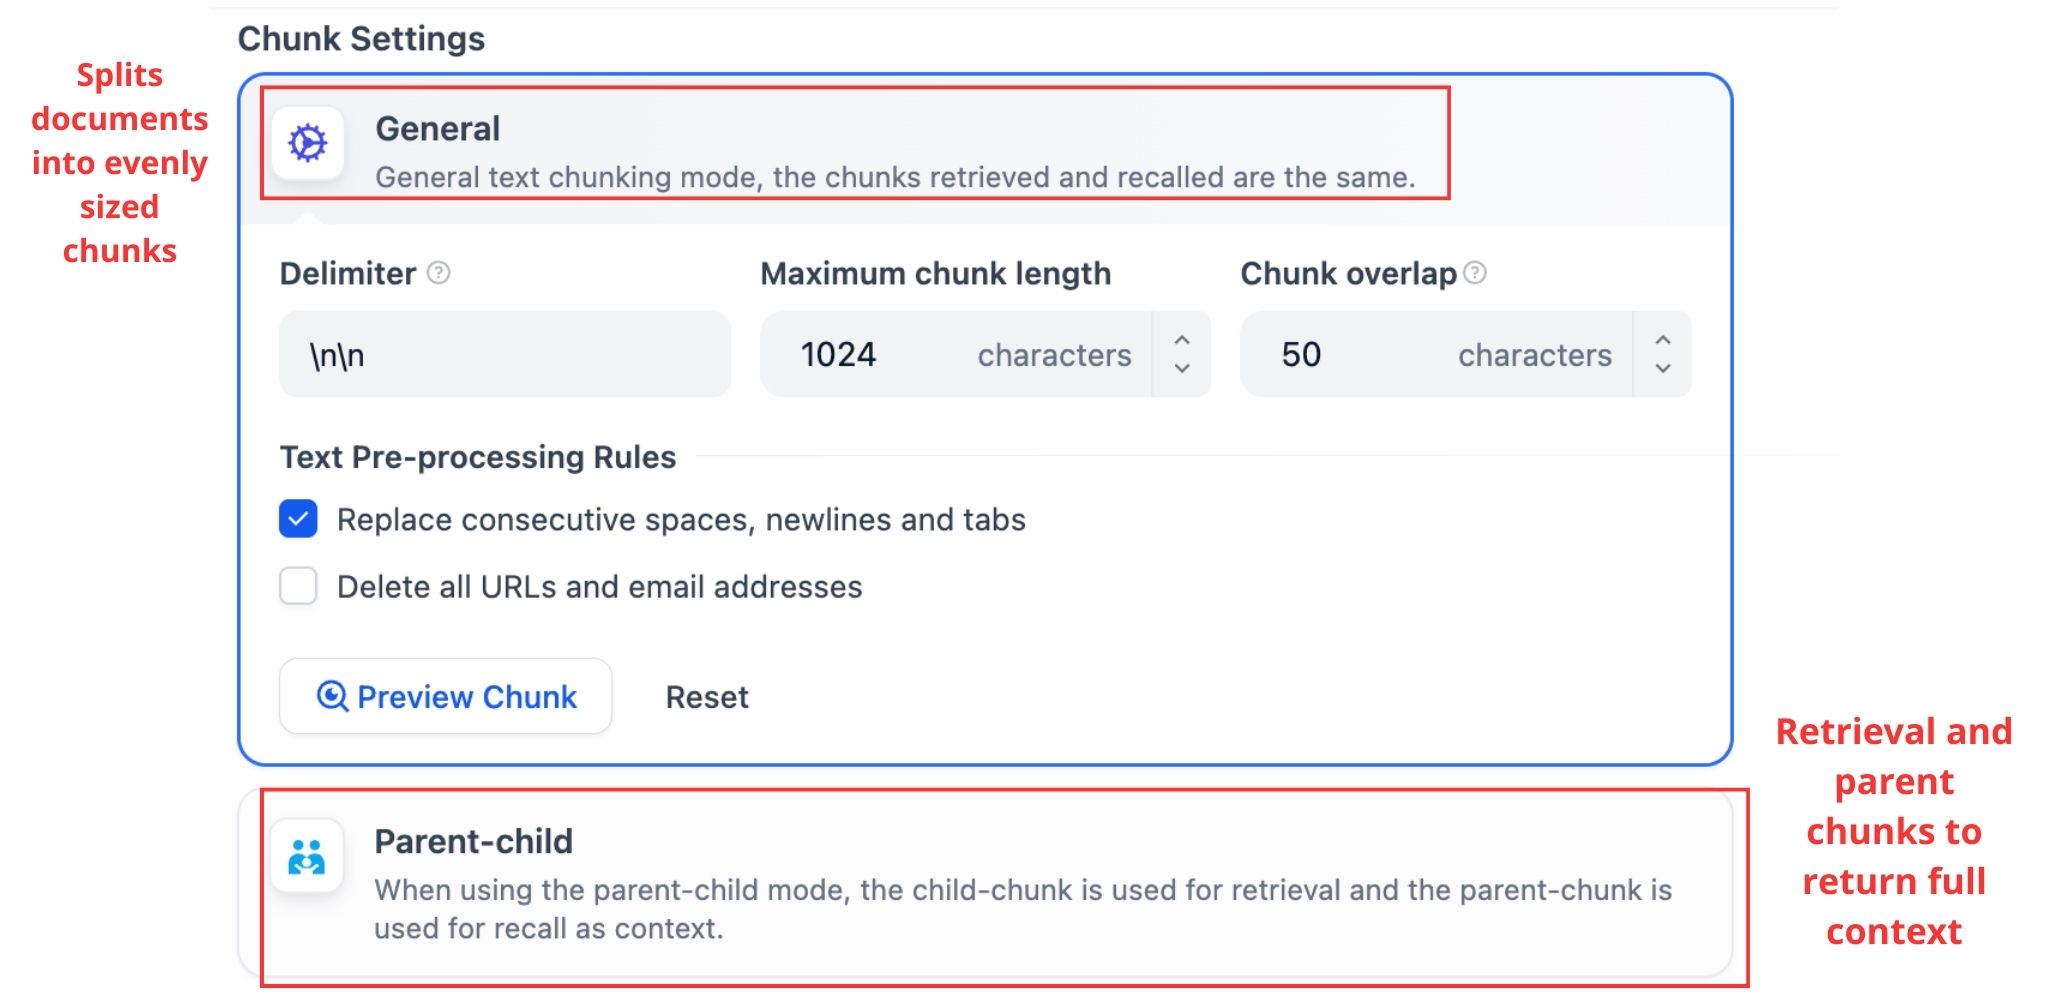This screenshot has height=1003, width=2048.
Task: Reset the chunk settings to defaults
Action: (x=706, y=697)
